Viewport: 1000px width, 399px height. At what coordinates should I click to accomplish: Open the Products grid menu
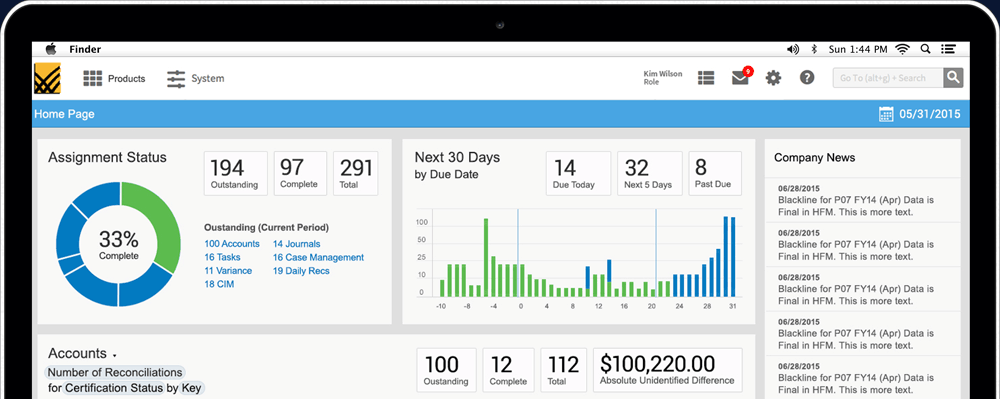coord(114,79)
